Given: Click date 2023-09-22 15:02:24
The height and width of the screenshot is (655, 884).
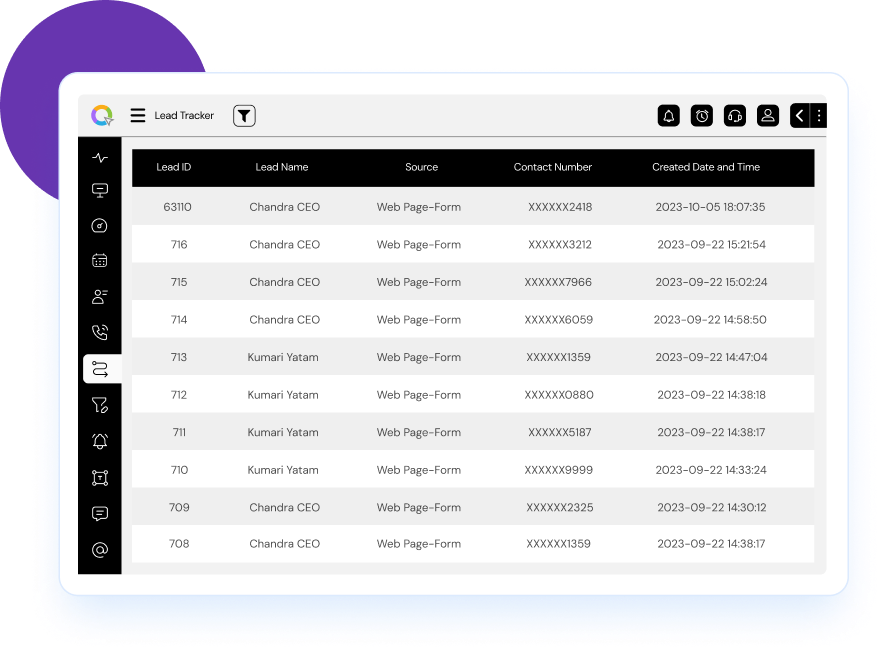Looking at the screenshot, I should click(x=711, y=282).
